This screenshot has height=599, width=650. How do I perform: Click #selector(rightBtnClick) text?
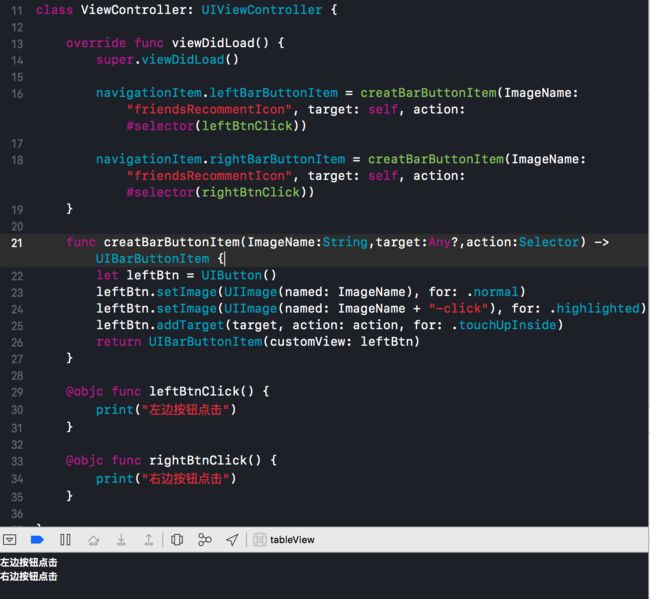tap(220, 192)
